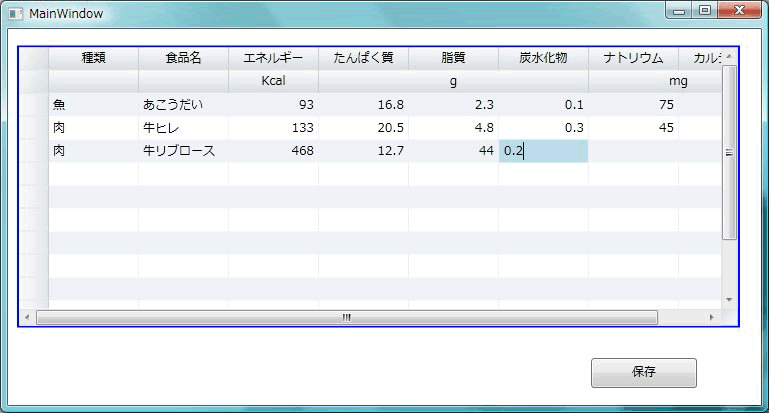This screenshot has width=769, height=413.
Task: Click the row header of the あこうだい row
Action: [34, 104]
